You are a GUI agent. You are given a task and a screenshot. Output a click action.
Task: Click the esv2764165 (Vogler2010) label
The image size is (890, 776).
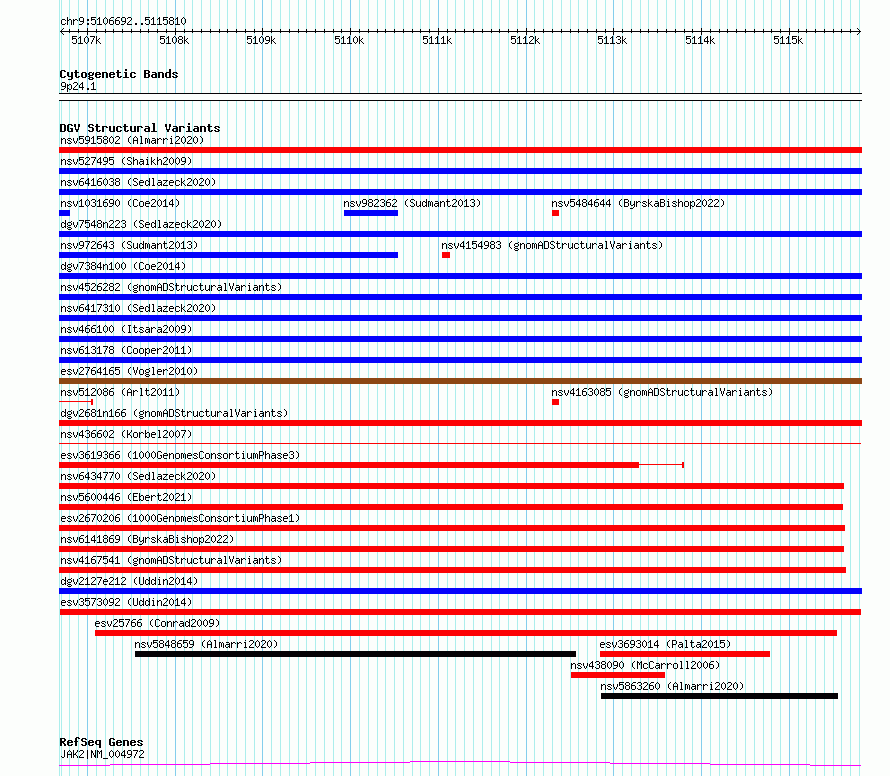[x=129, y=371]
